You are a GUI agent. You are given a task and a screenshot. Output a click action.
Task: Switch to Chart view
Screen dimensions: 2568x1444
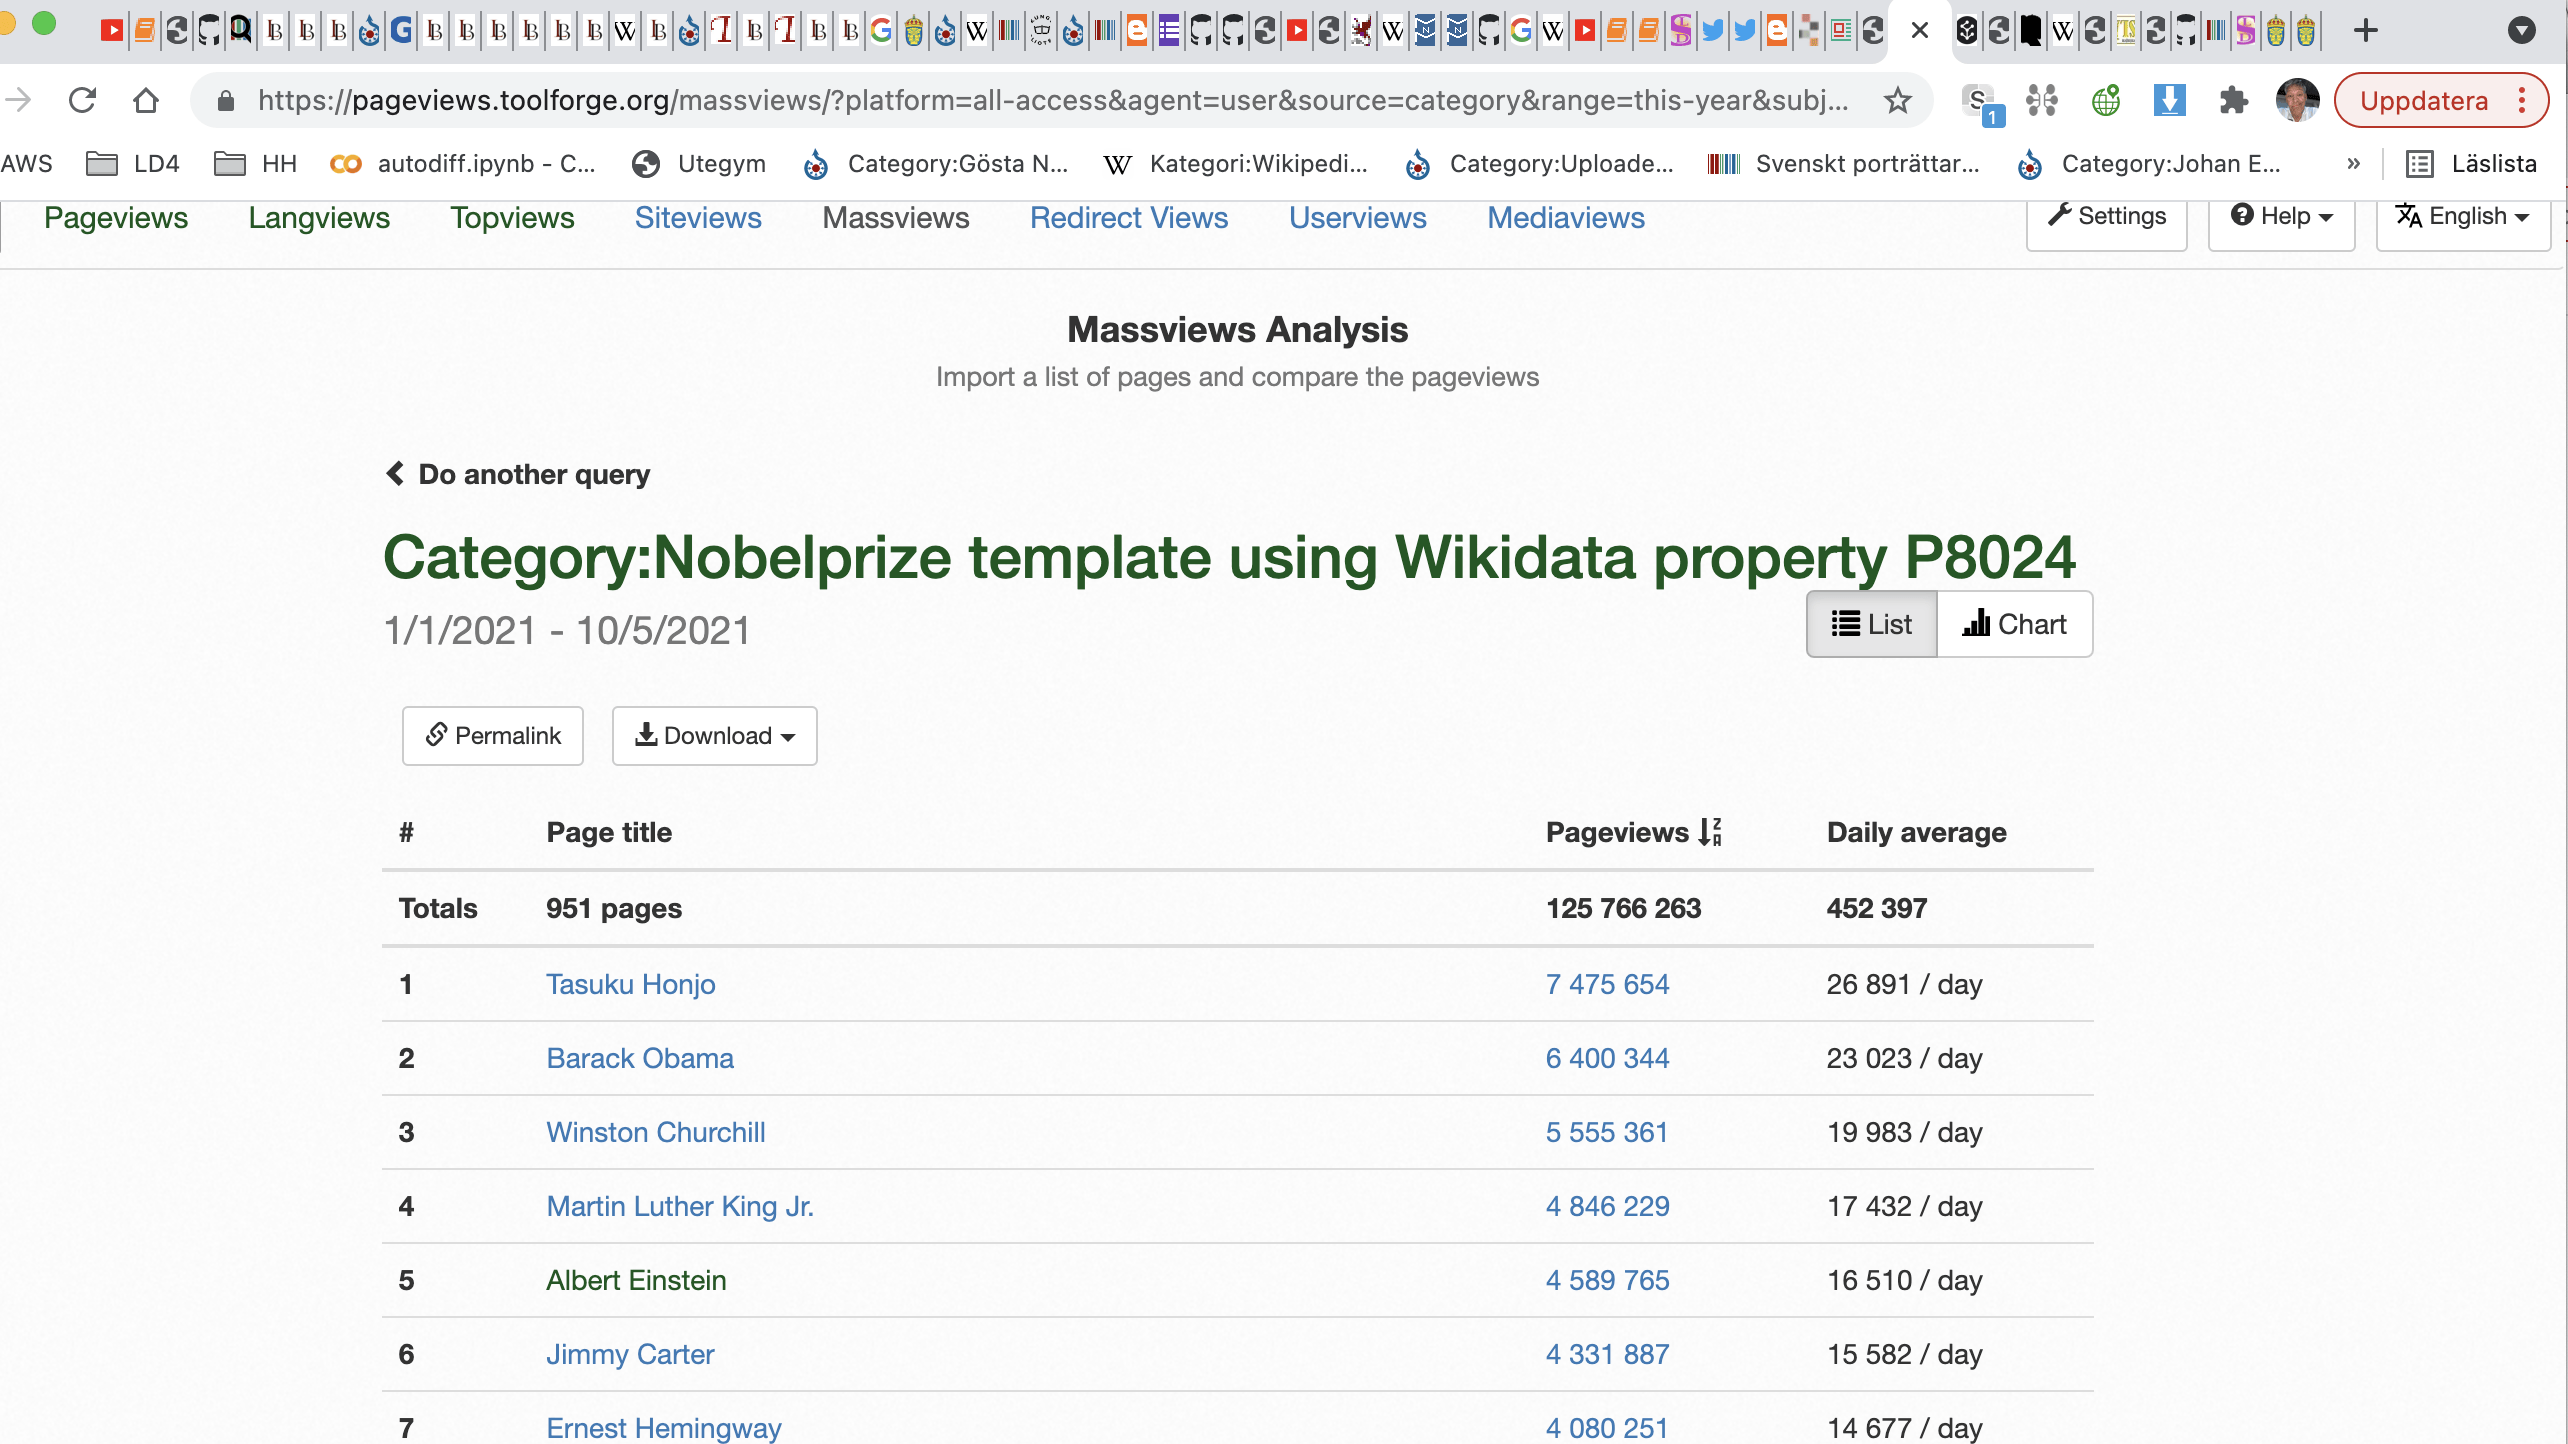(2014, 624)
